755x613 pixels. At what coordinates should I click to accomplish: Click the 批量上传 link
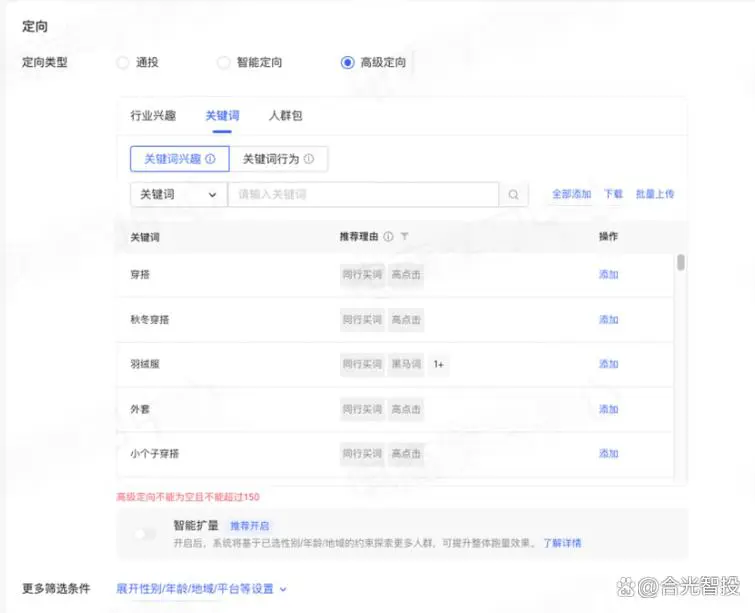coord(655,194)
